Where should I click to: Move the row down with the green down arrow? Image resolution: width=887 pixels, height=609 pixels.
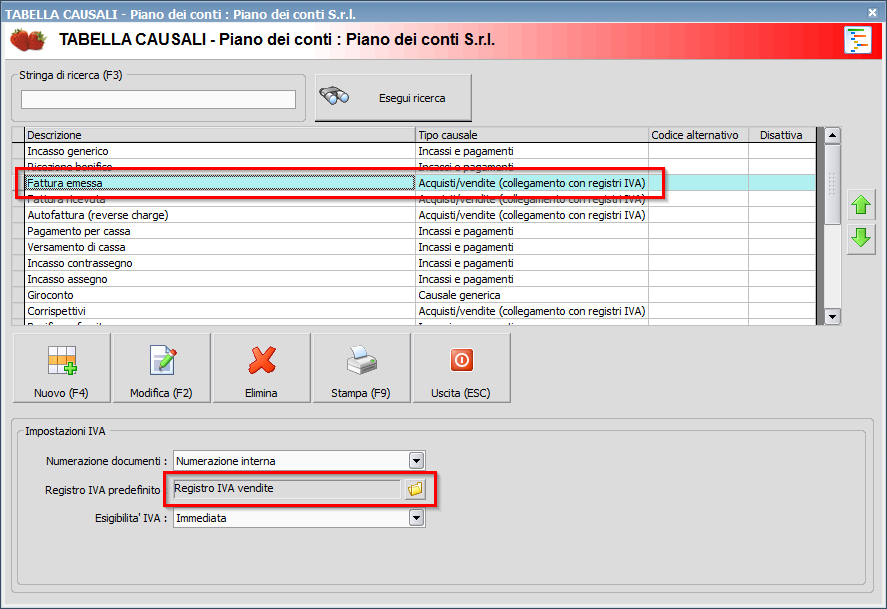coord(860,239)
